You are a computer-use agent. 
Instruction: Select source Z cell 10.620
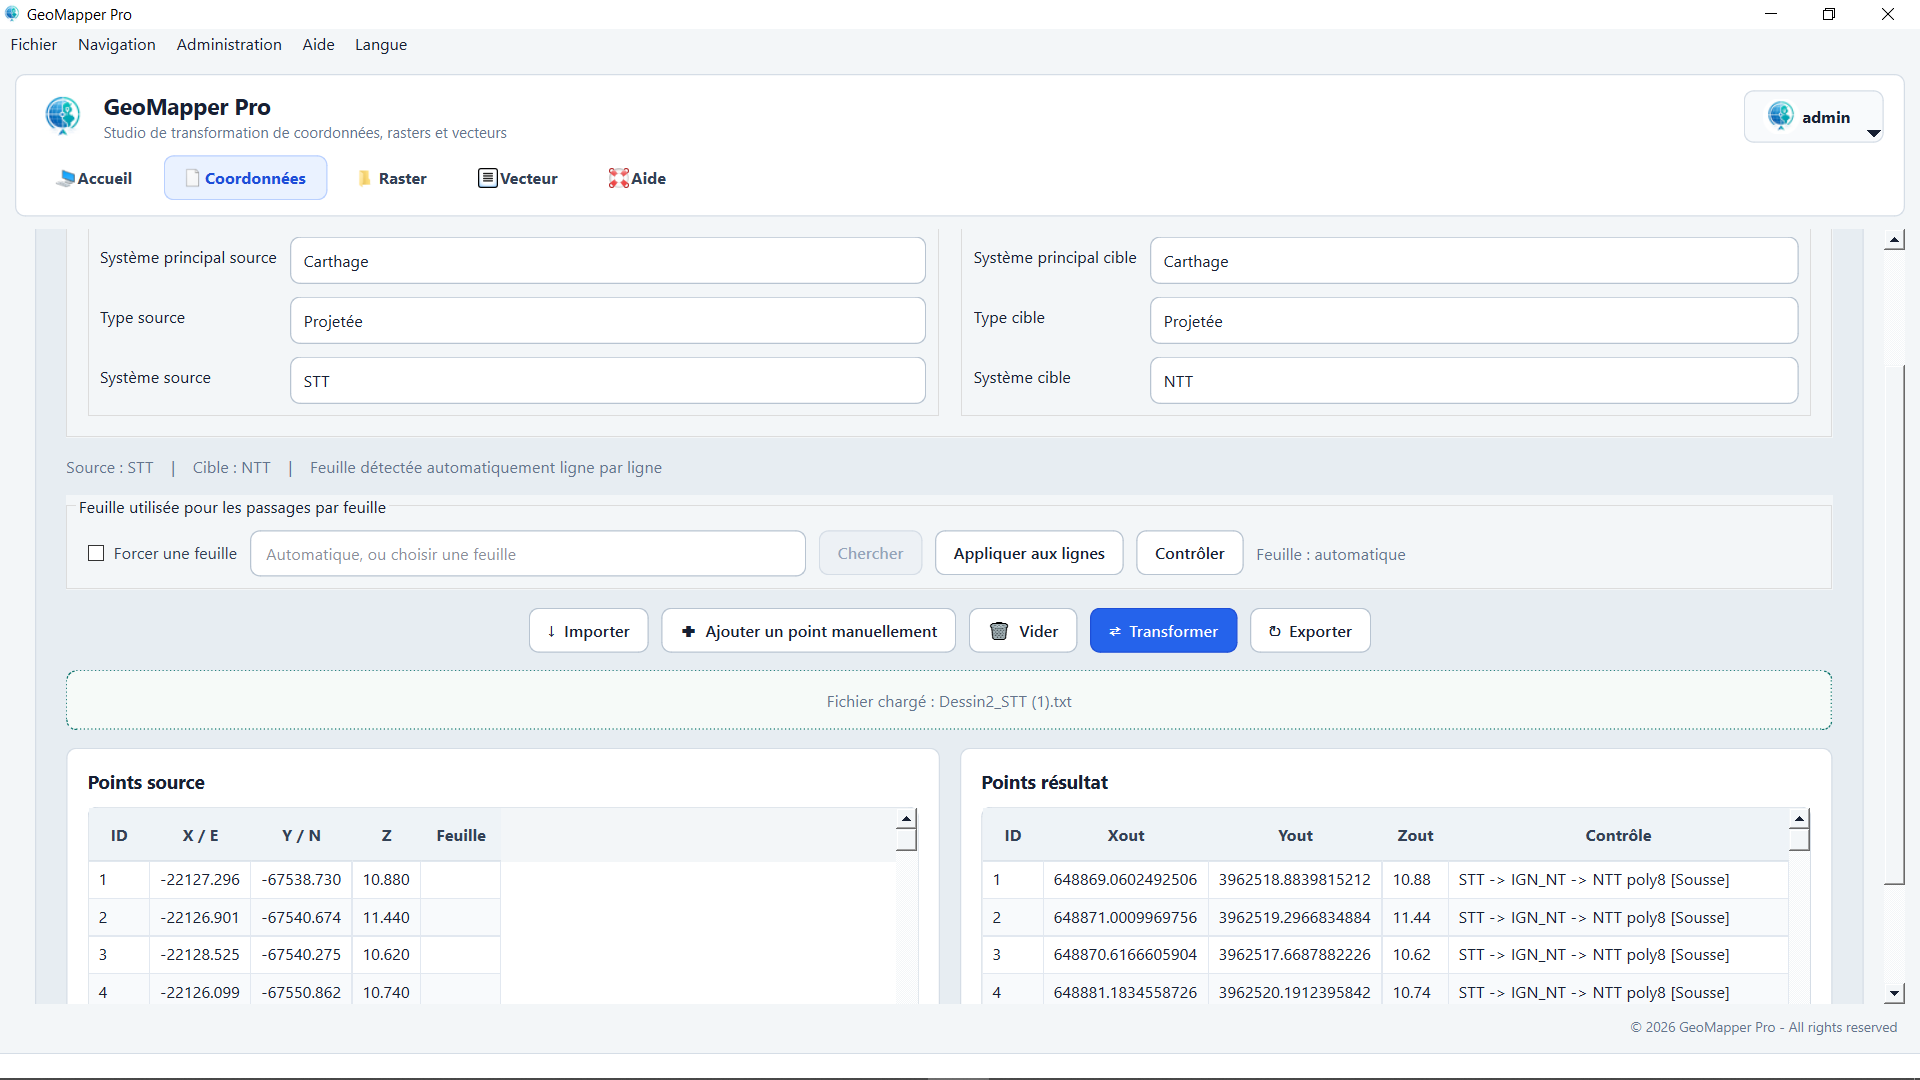386,954
